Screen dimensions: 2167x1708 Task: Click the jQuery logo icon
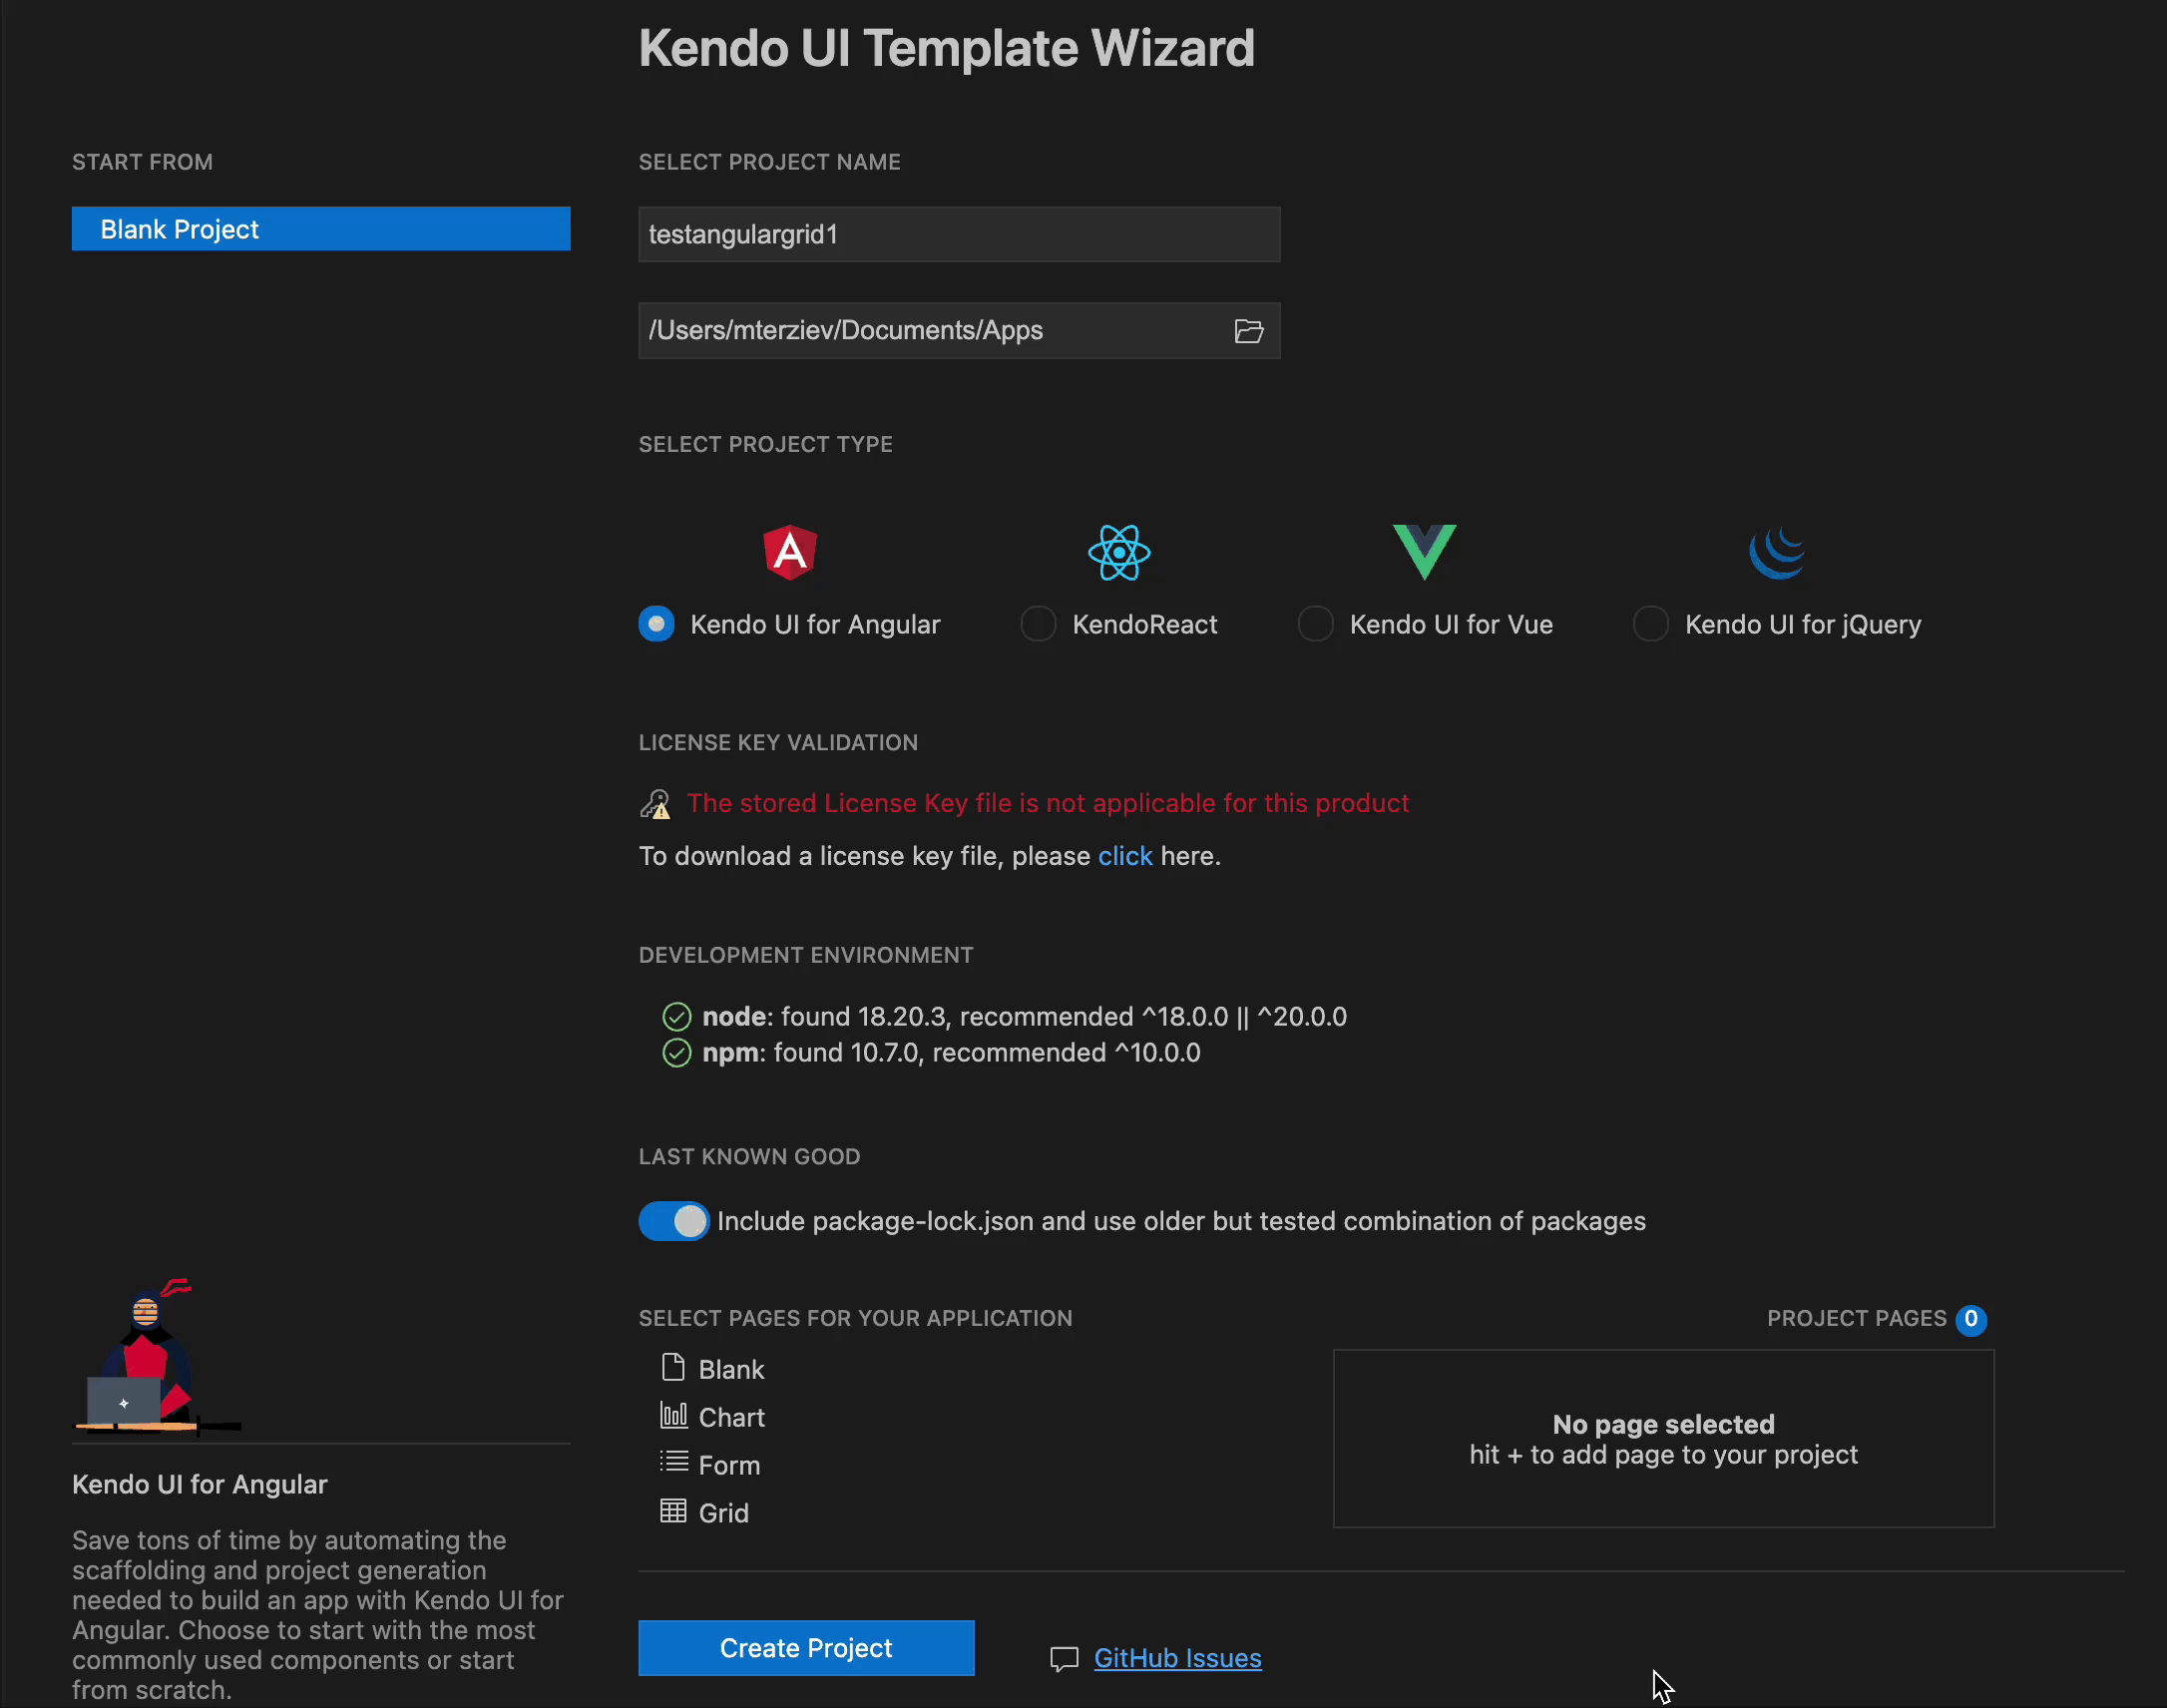coord(1777,552)
